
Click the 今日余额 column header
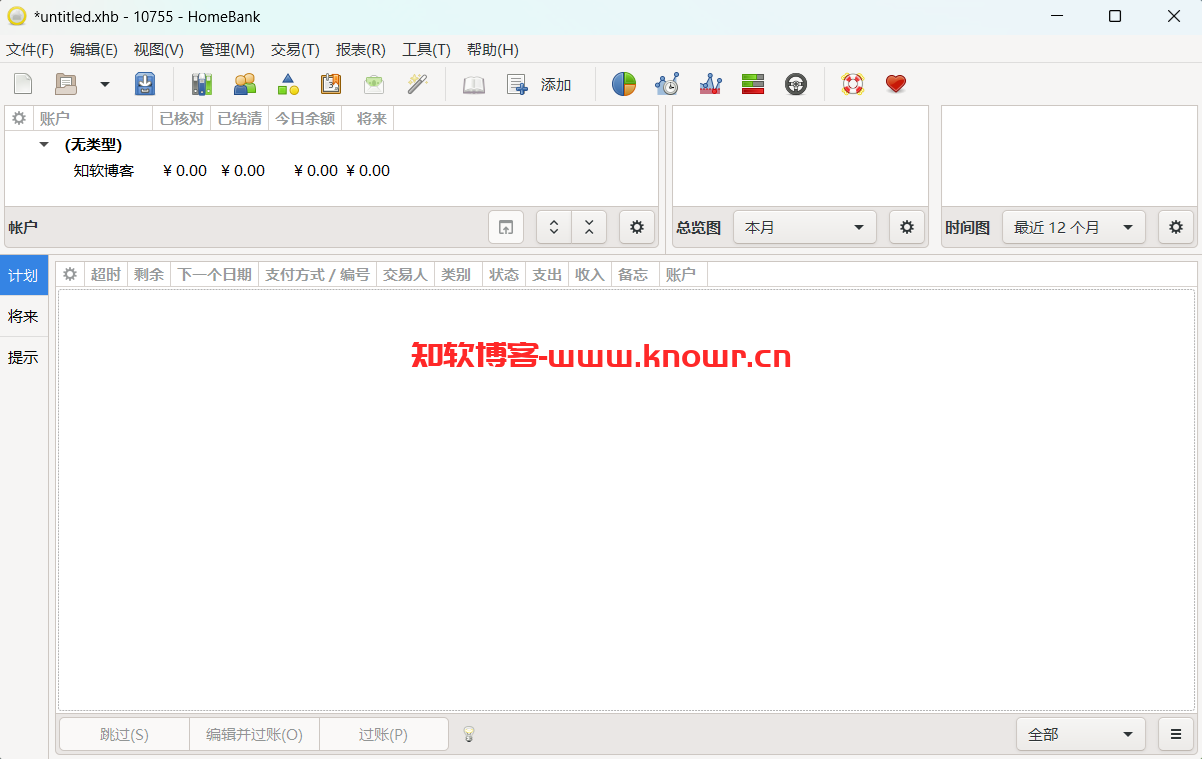305,118
